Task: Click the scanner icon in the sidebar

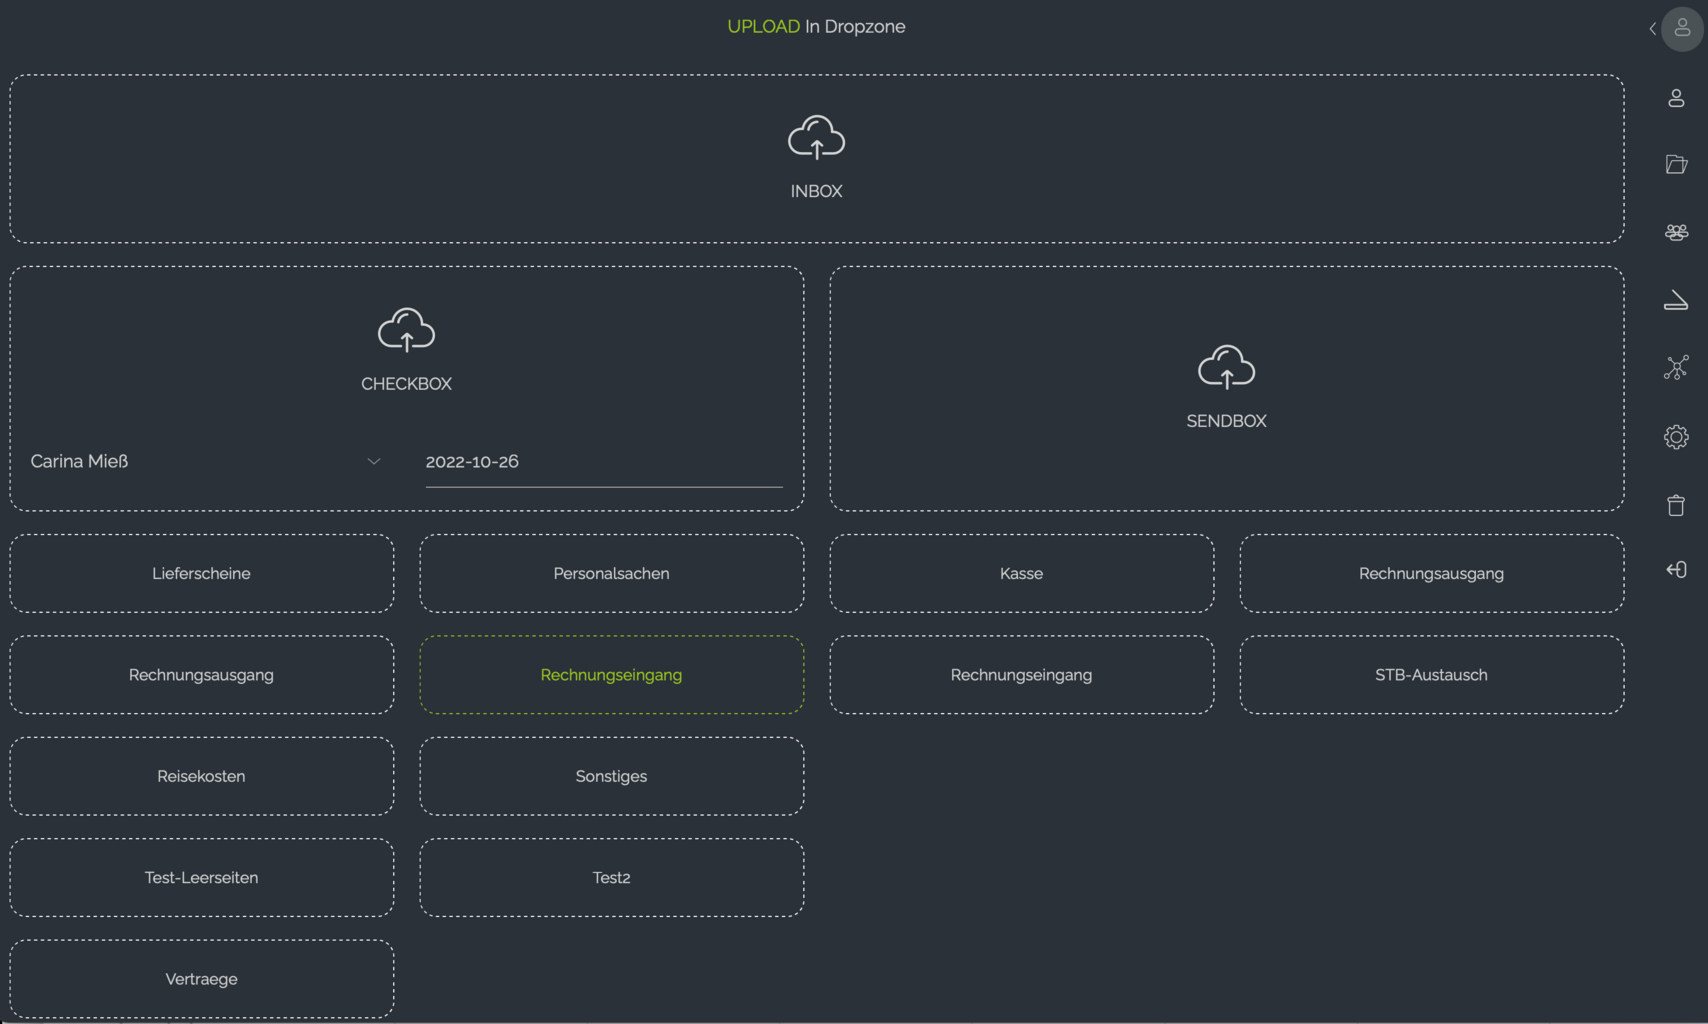Action: [x=1676, y=301]
